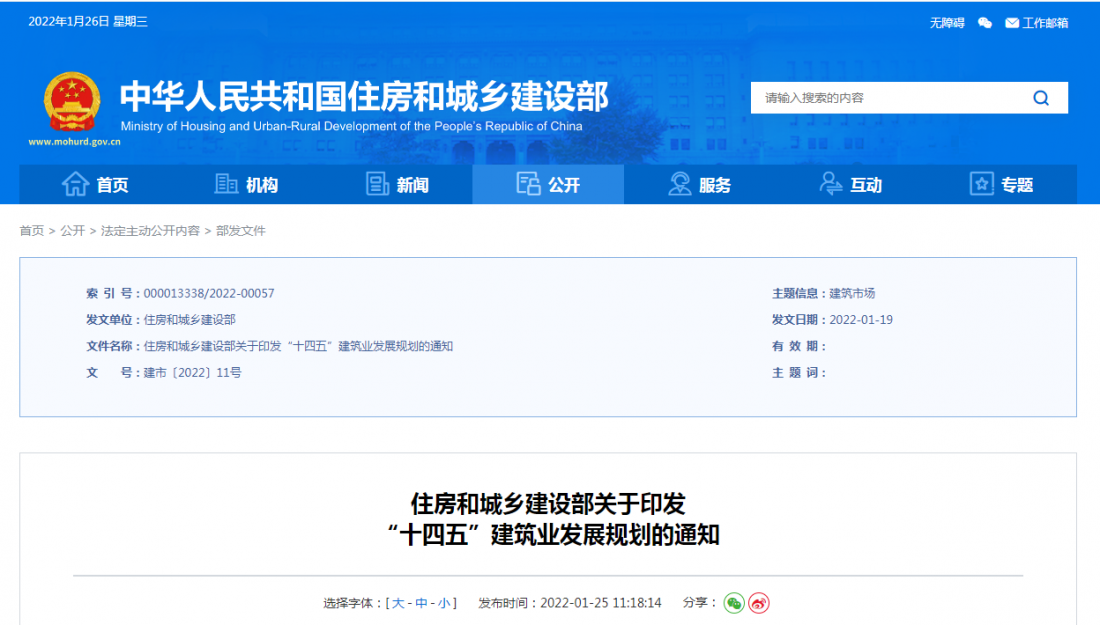This screenshot has width=1100, height=625.
Task: Open the 新闻 navigation tab
Action: pos(397,184)
